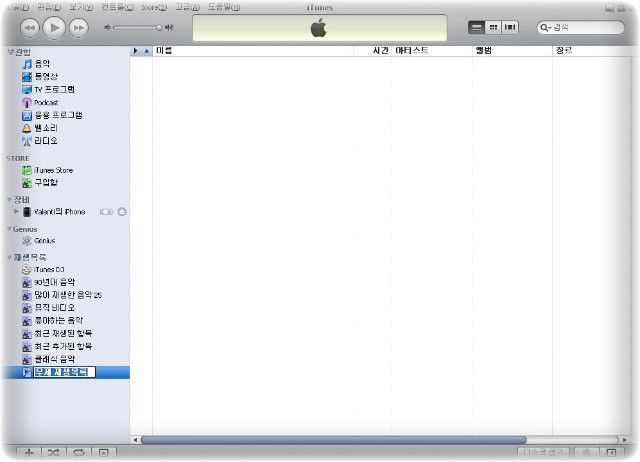
Task: Open the 고급(A) menu
Action: [187, 7]
